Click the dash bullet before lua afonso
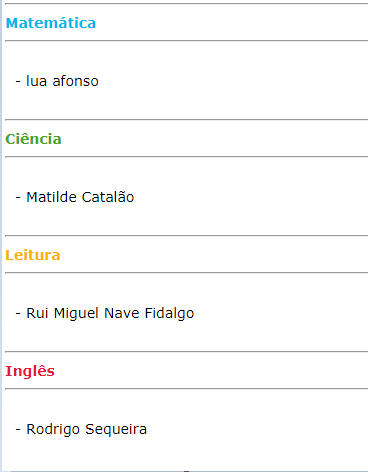 [x=18, y=81]
